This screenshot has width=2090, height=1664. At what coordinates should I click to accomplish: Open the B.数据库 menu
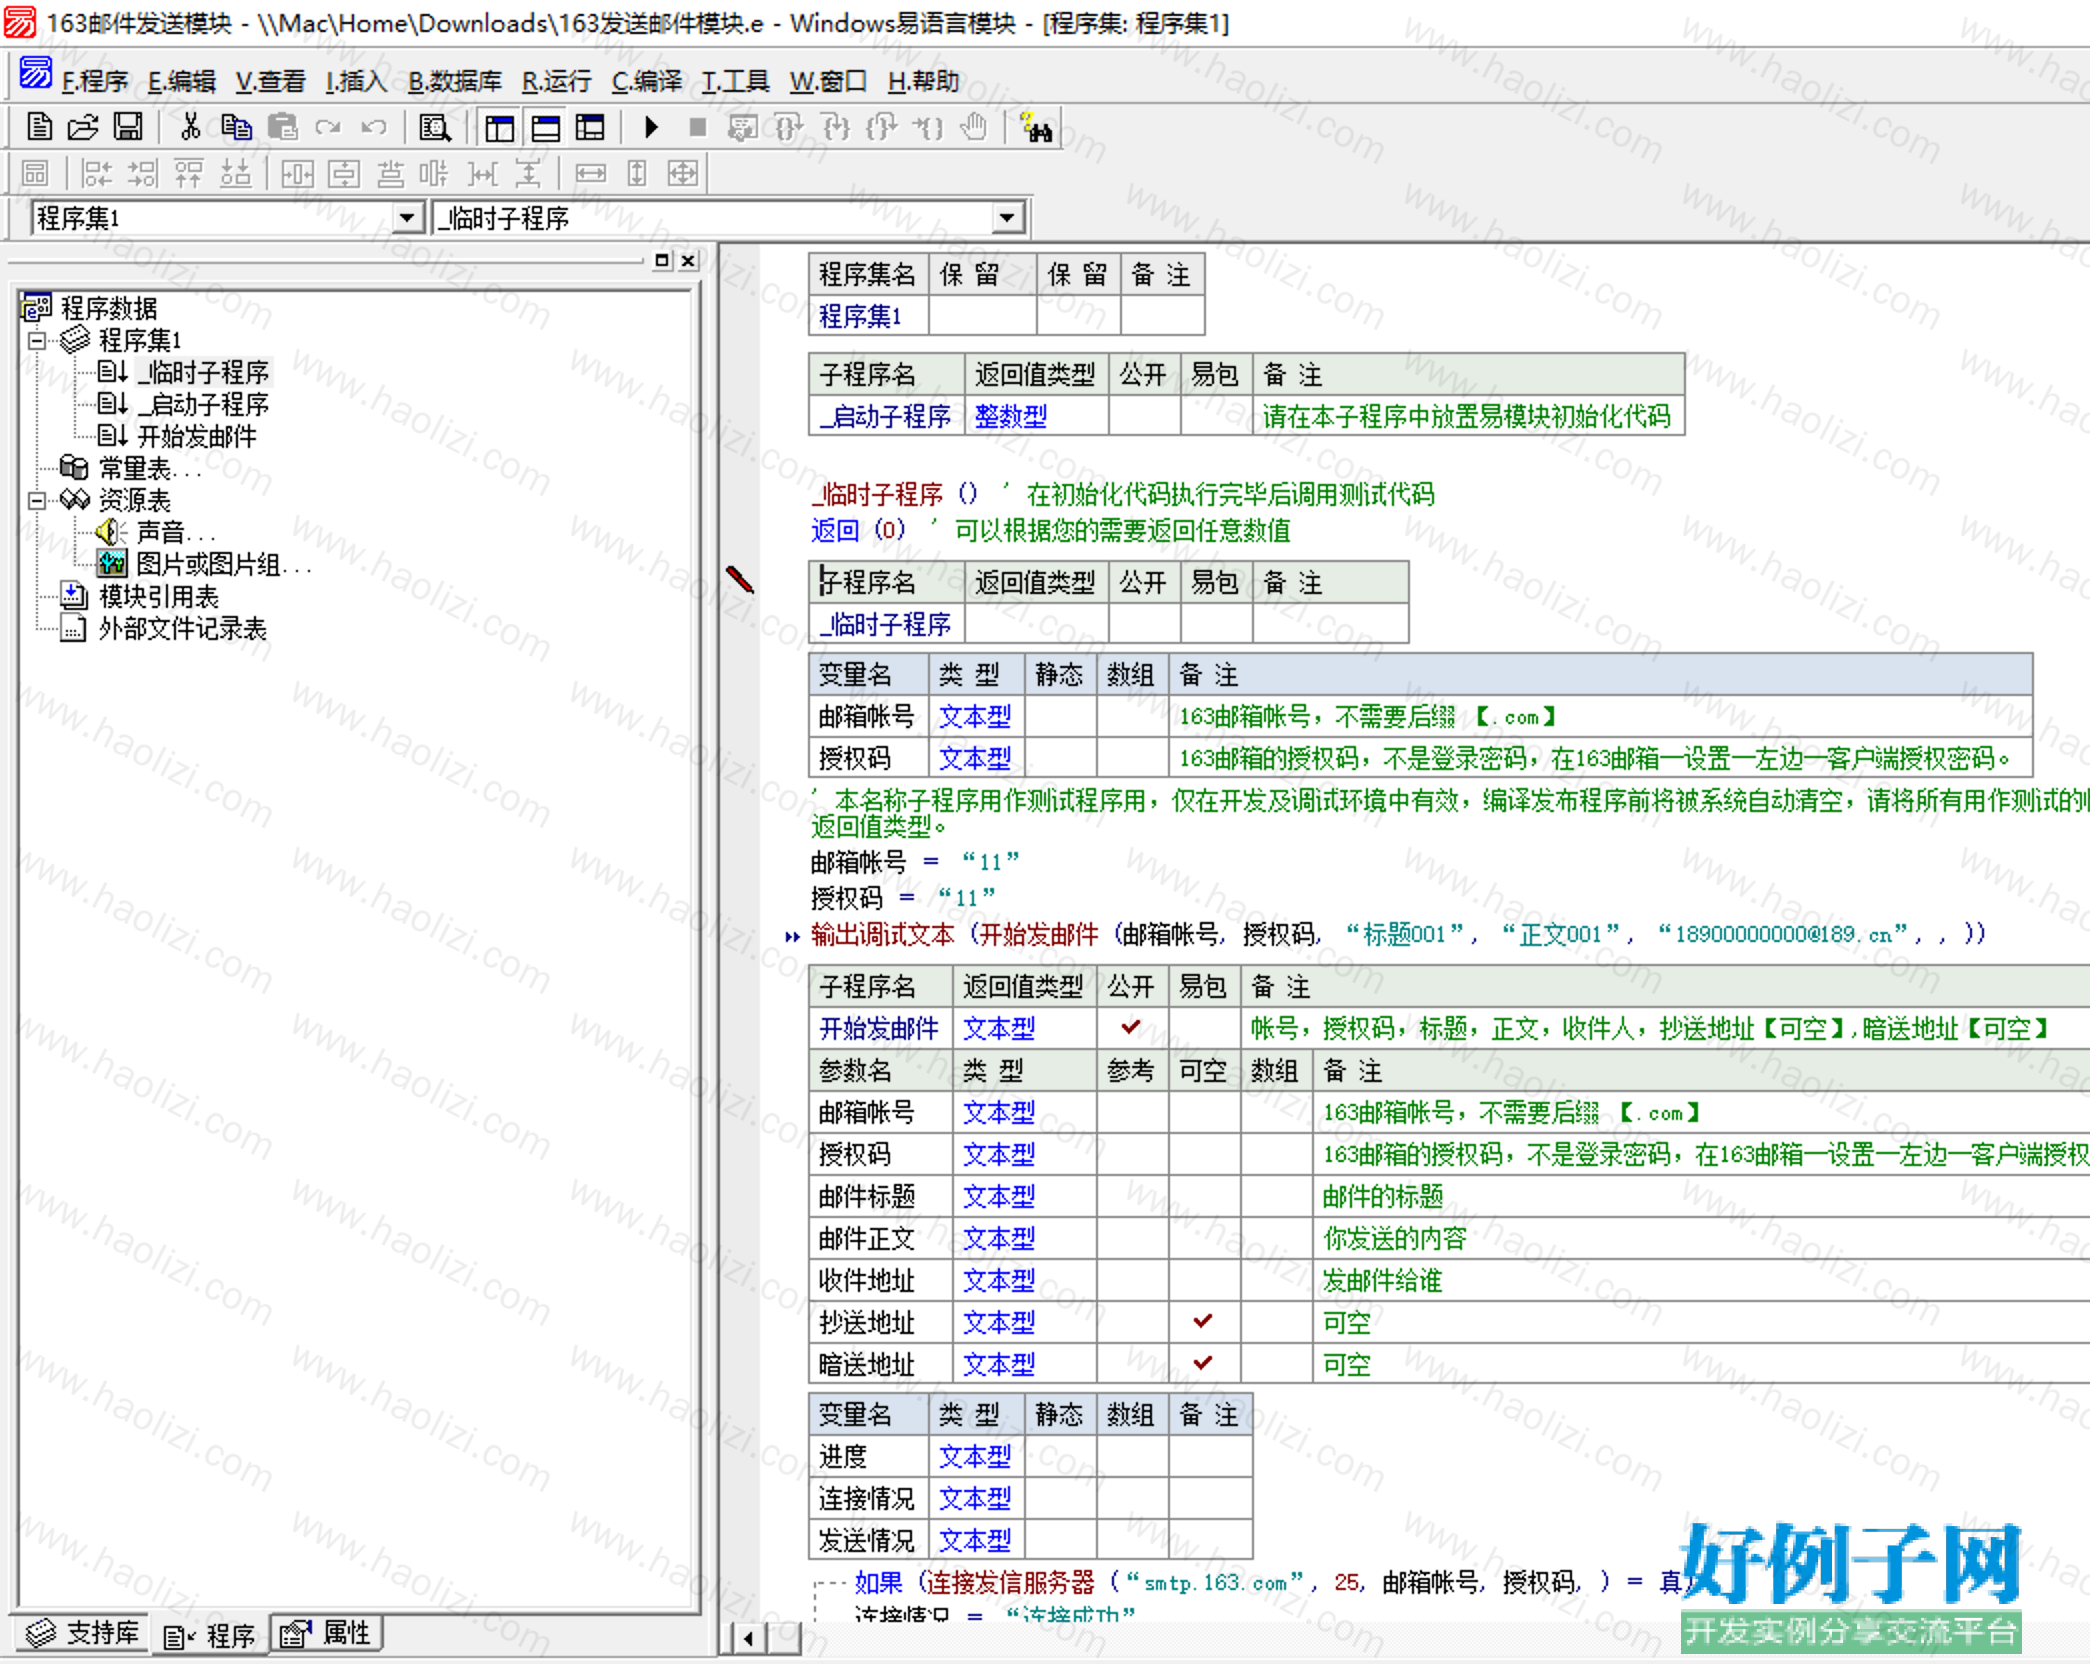coord(455,81)
